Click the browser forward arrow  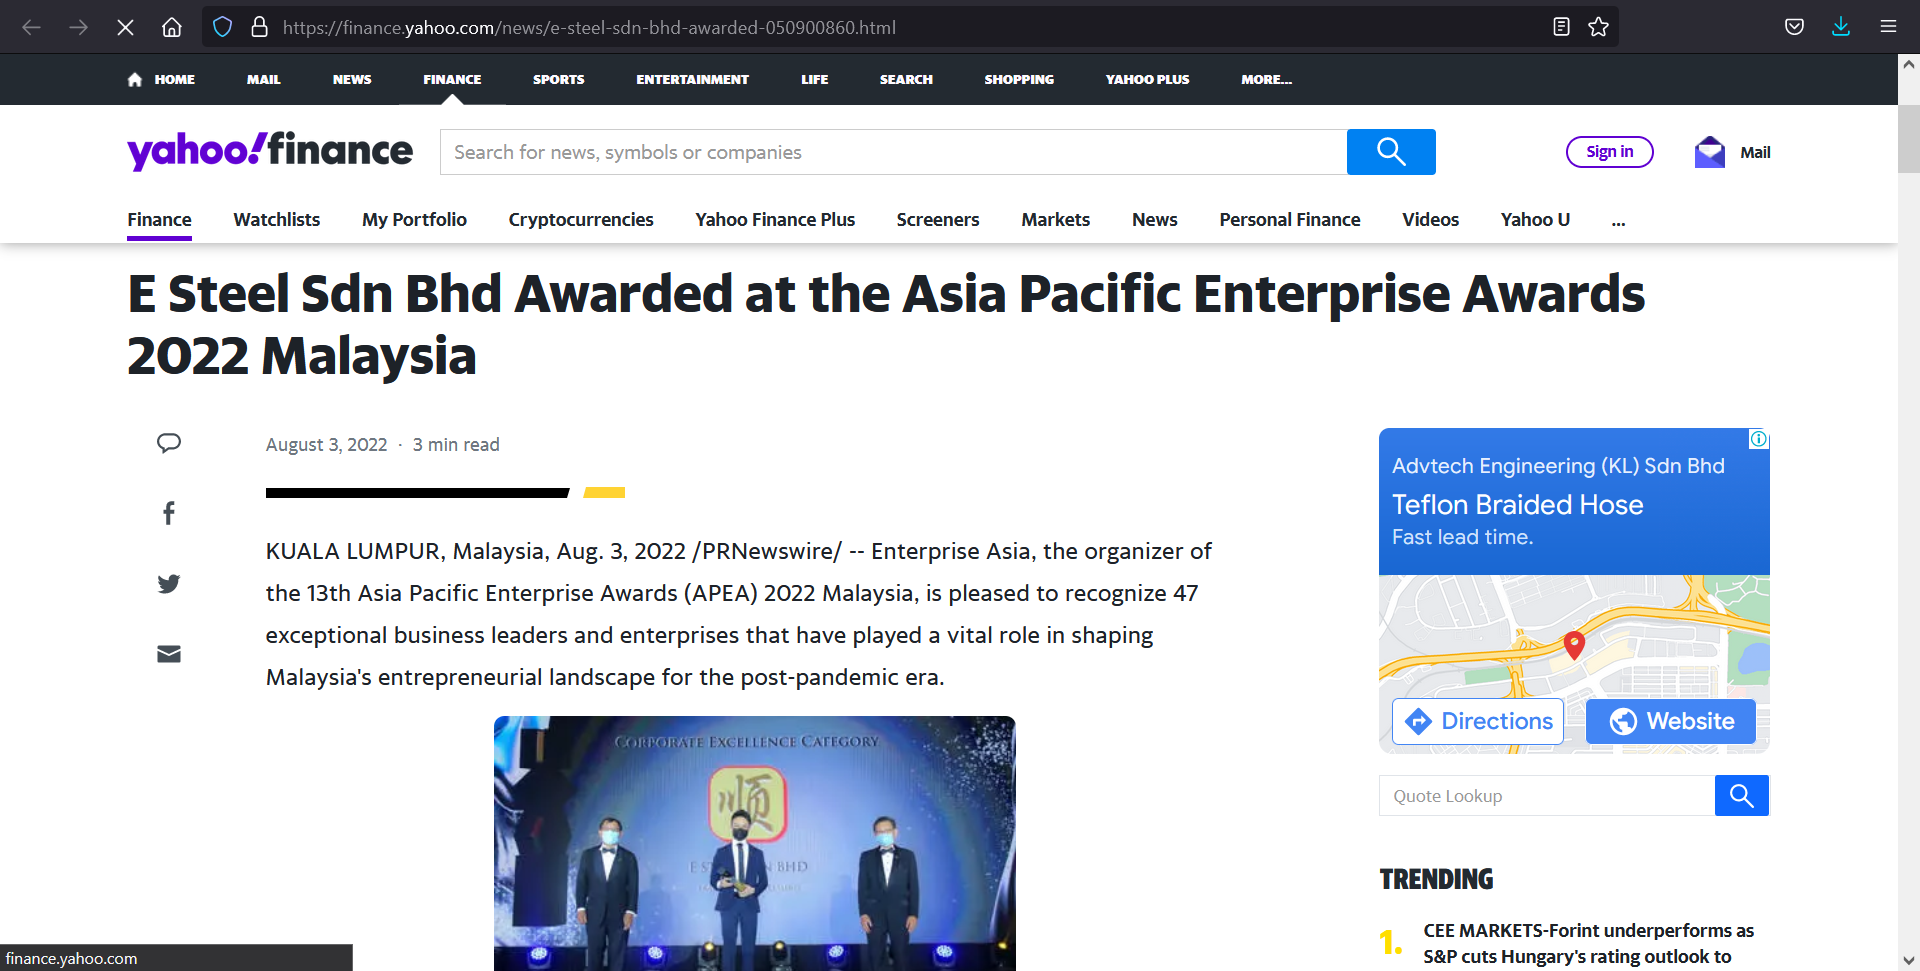click(x=78, y=27)
